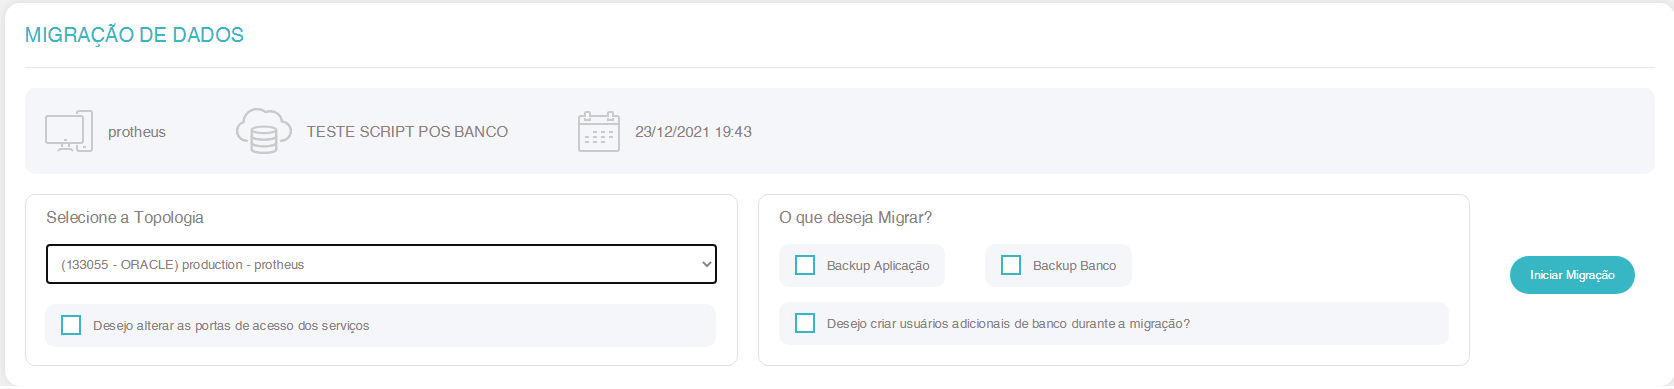1674x389 pixels.
Task: Check Desejo criar usuários adicionais de banco
Action: click(805, 323)
